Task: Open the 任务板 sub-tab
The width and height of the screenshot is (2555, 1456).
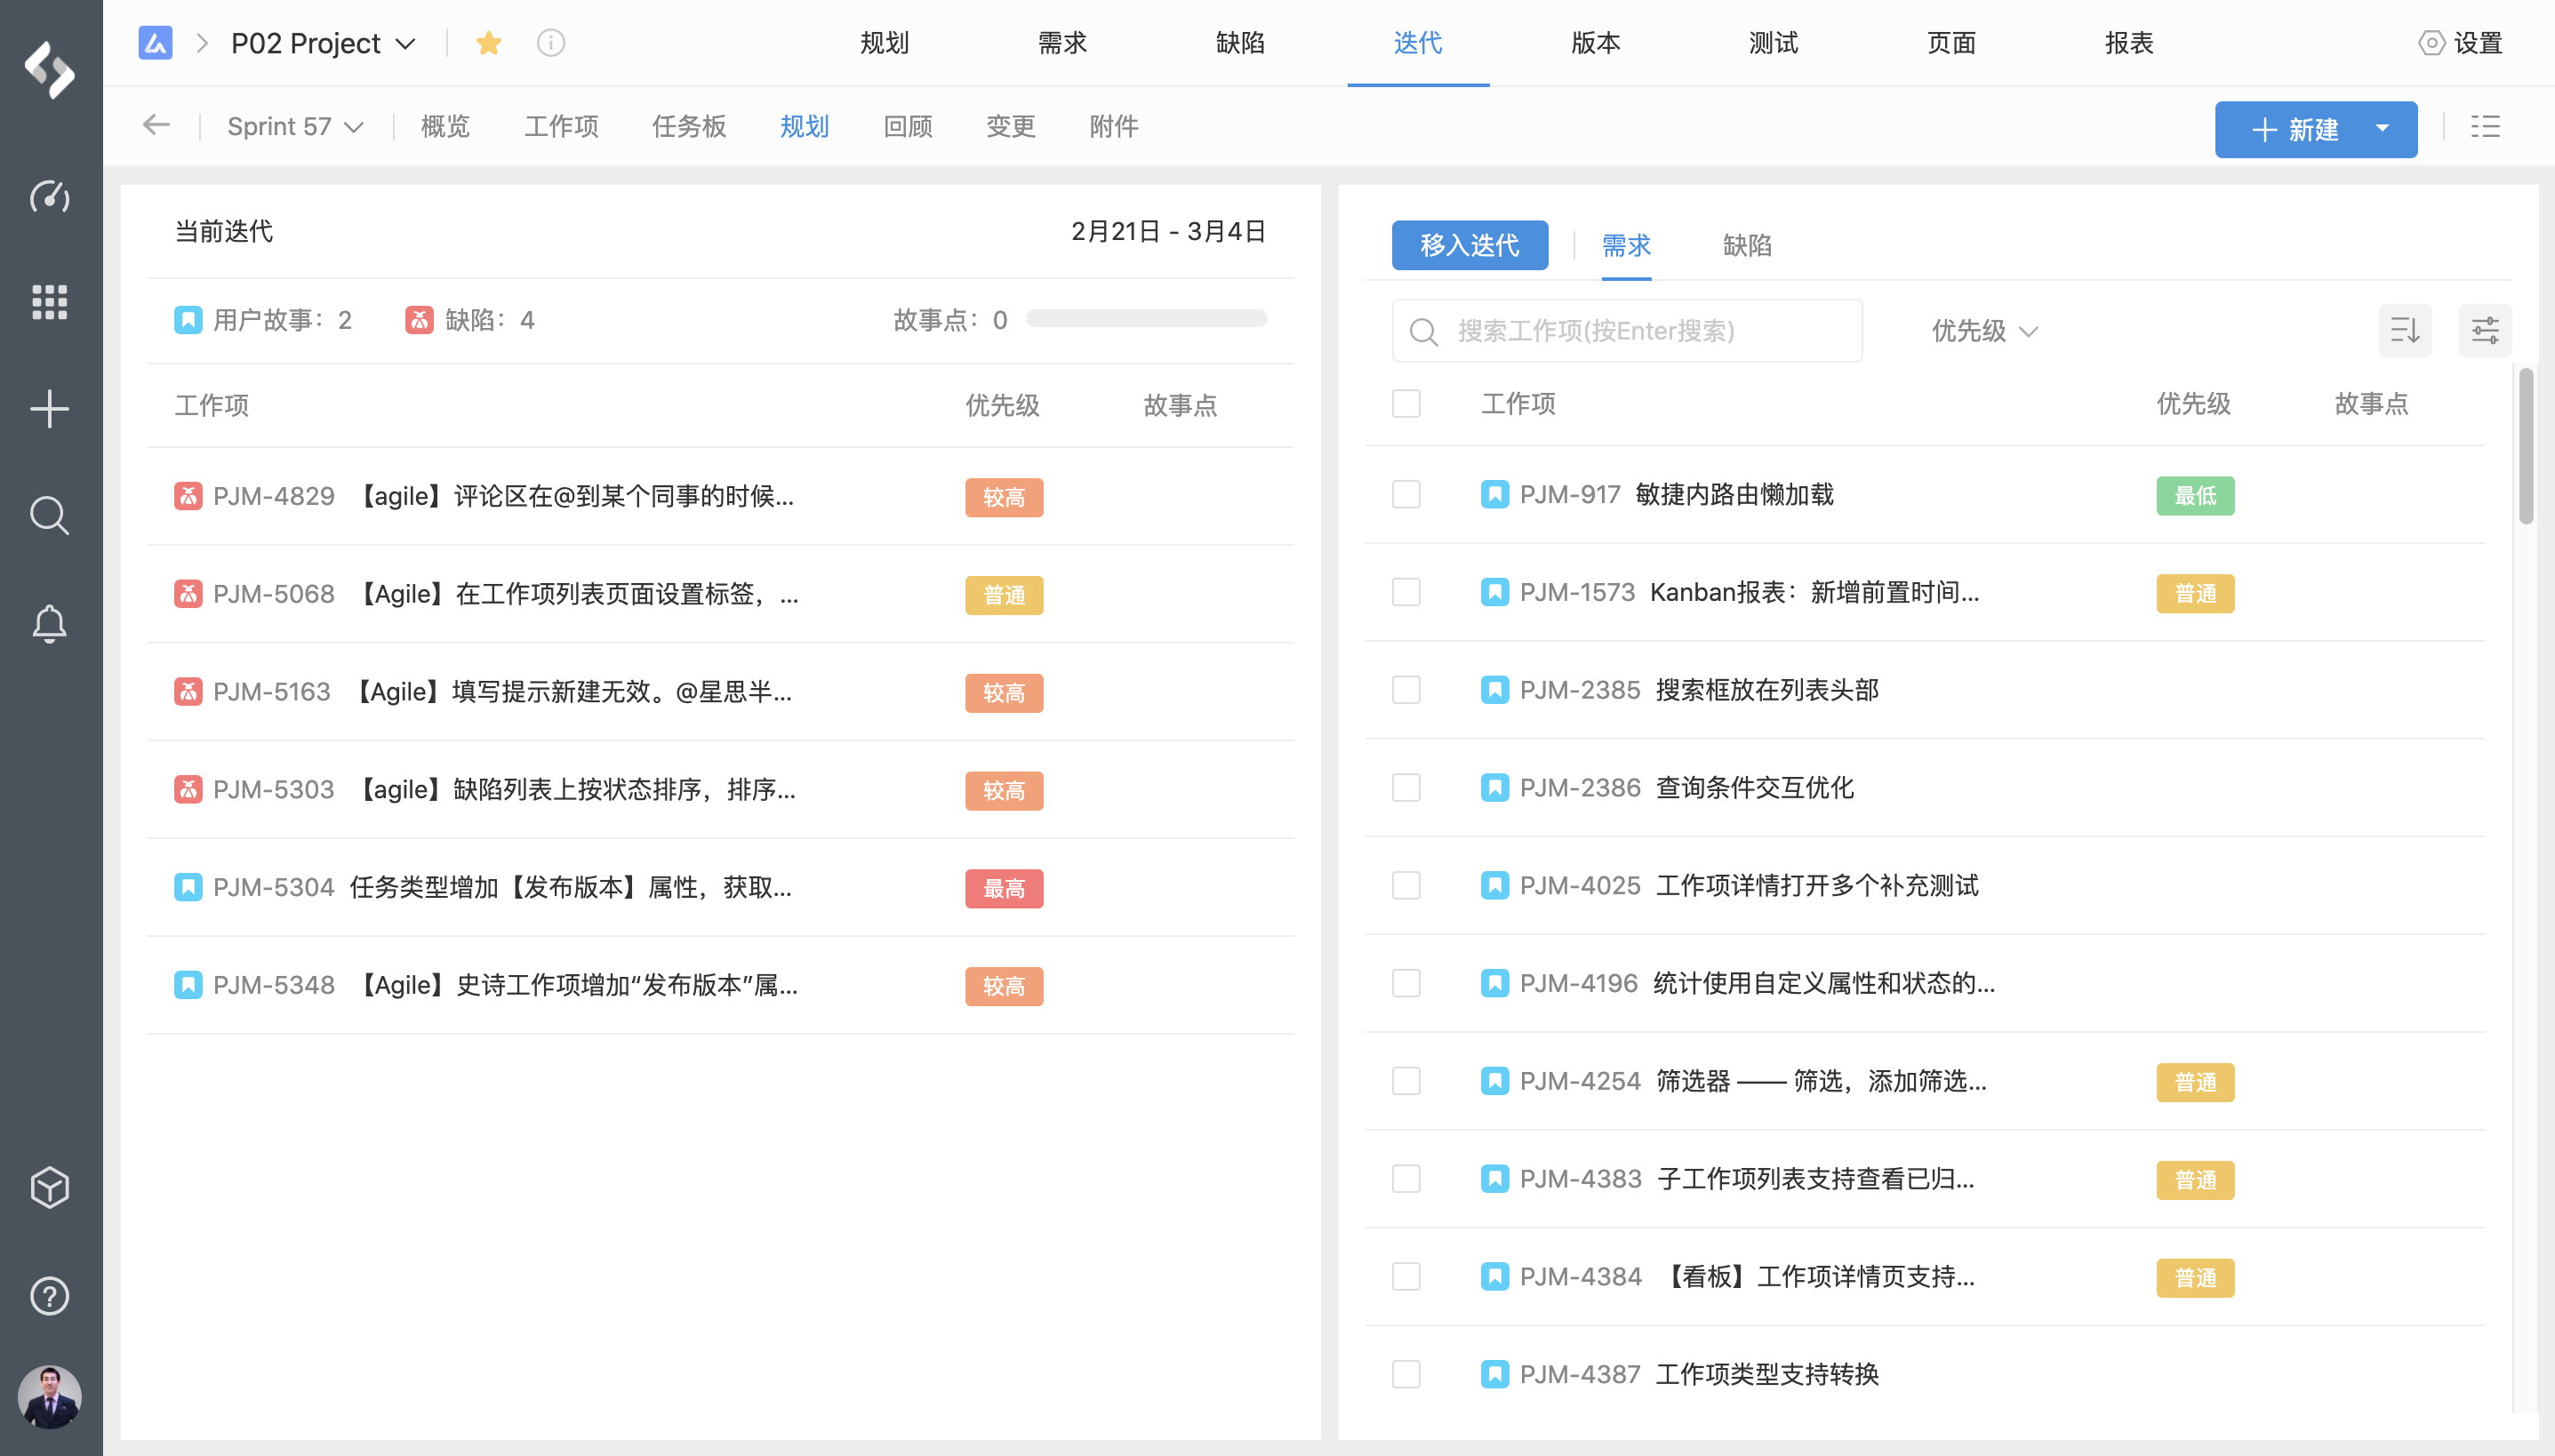Action: click(688, 126)
